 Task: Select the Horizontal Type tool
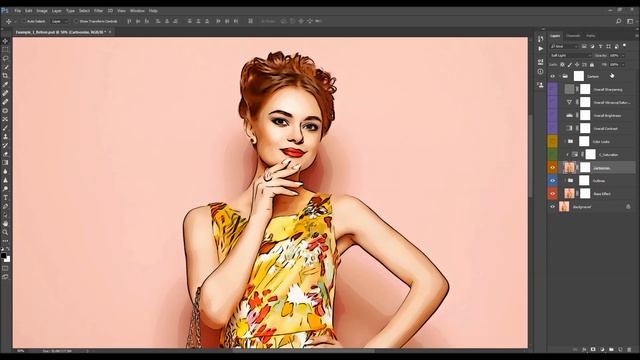pyautogui.click(x=5, y=198)
